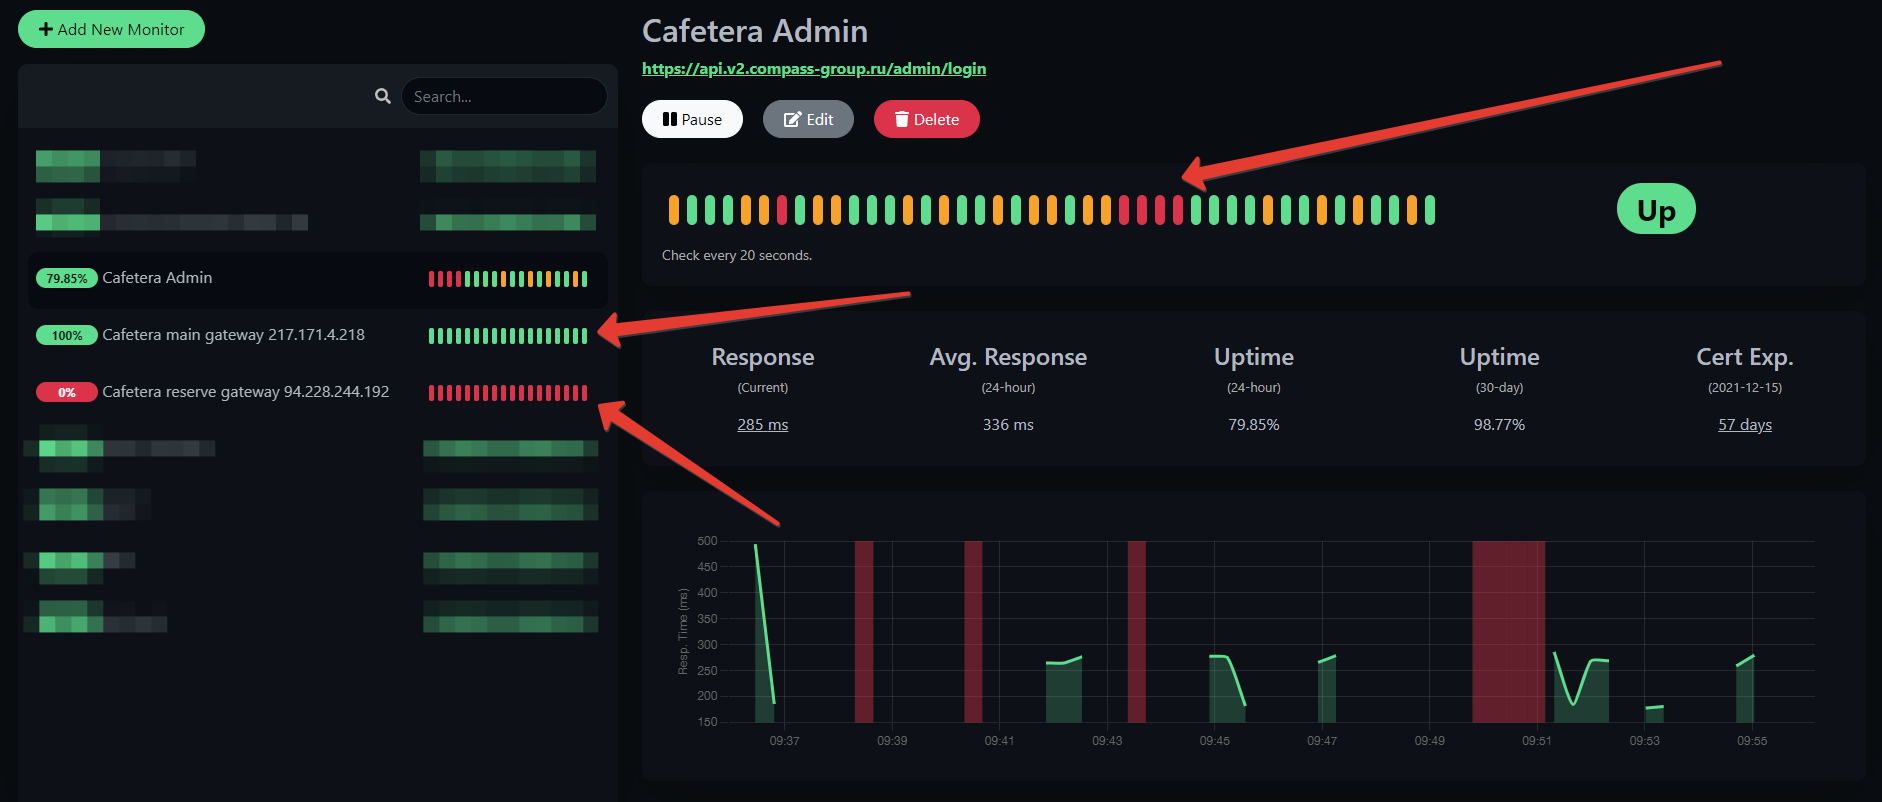This screenshot has height=802, width=1882.
Task: Open the api.v2.compass-group.ru admin login link
Action: click(x=813, y=68)
